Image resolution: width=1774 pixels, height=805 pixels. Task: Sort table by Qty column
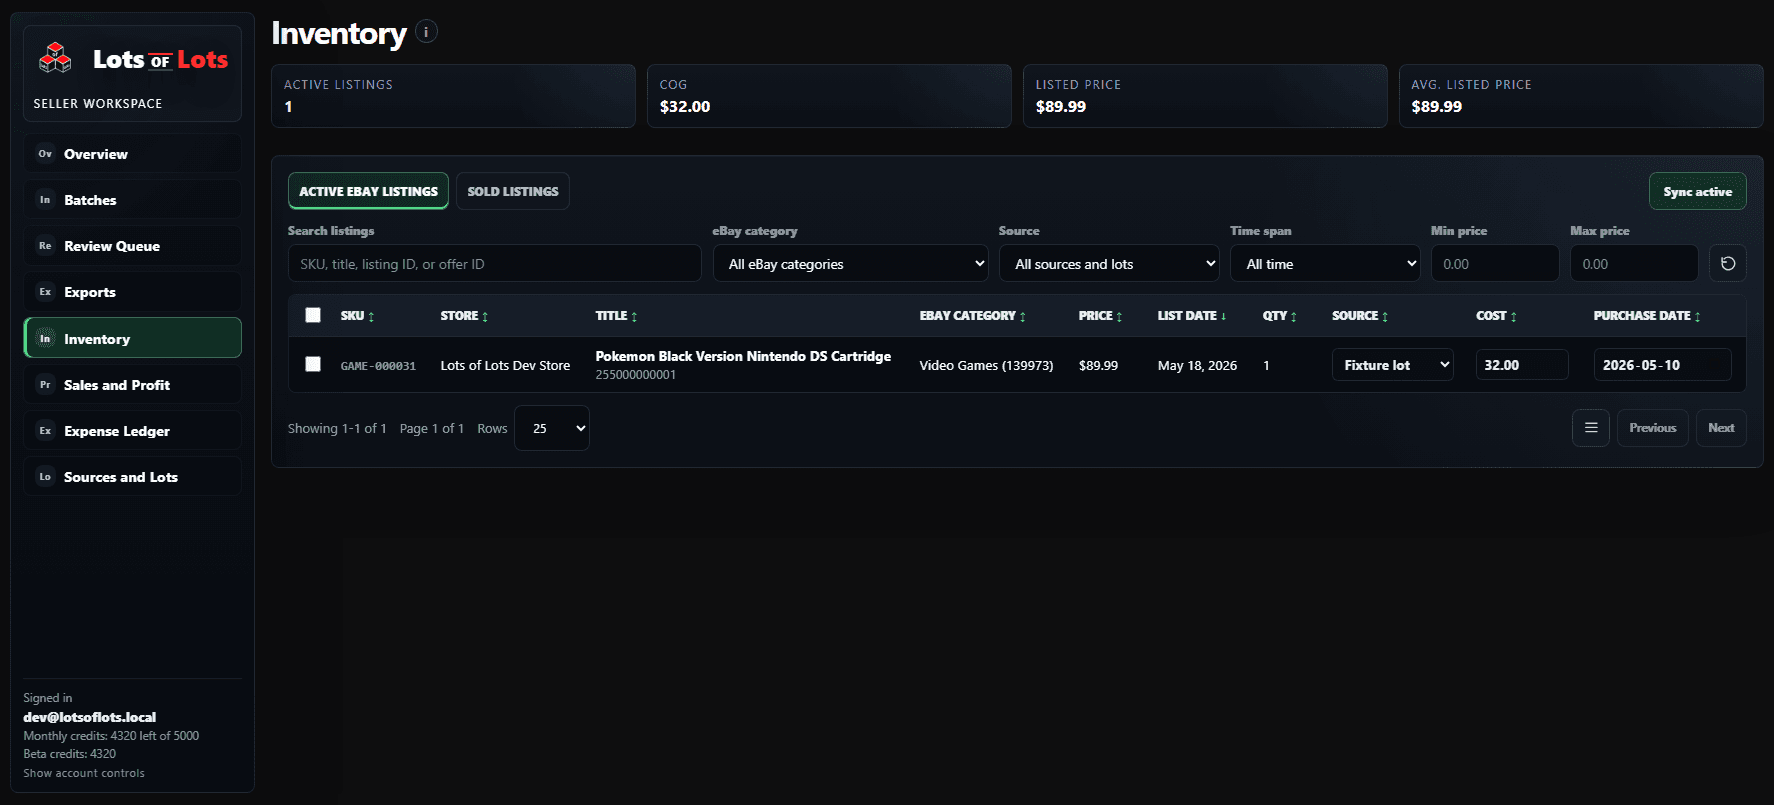[1279, 316]
